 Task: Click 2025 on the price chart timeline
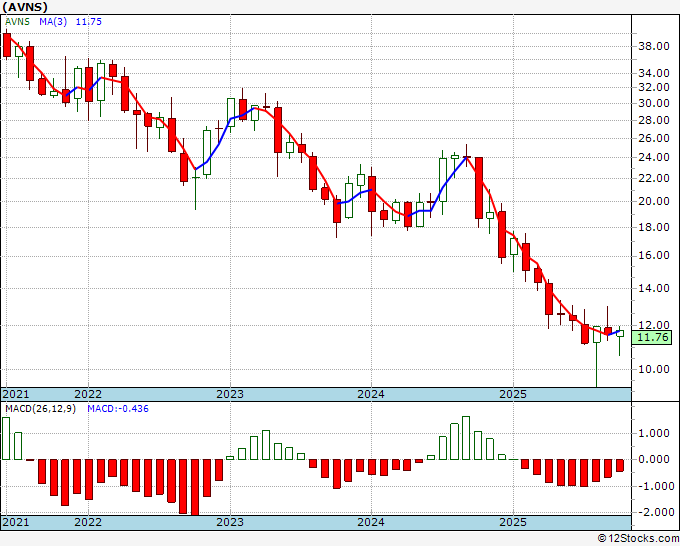[513, 394]
